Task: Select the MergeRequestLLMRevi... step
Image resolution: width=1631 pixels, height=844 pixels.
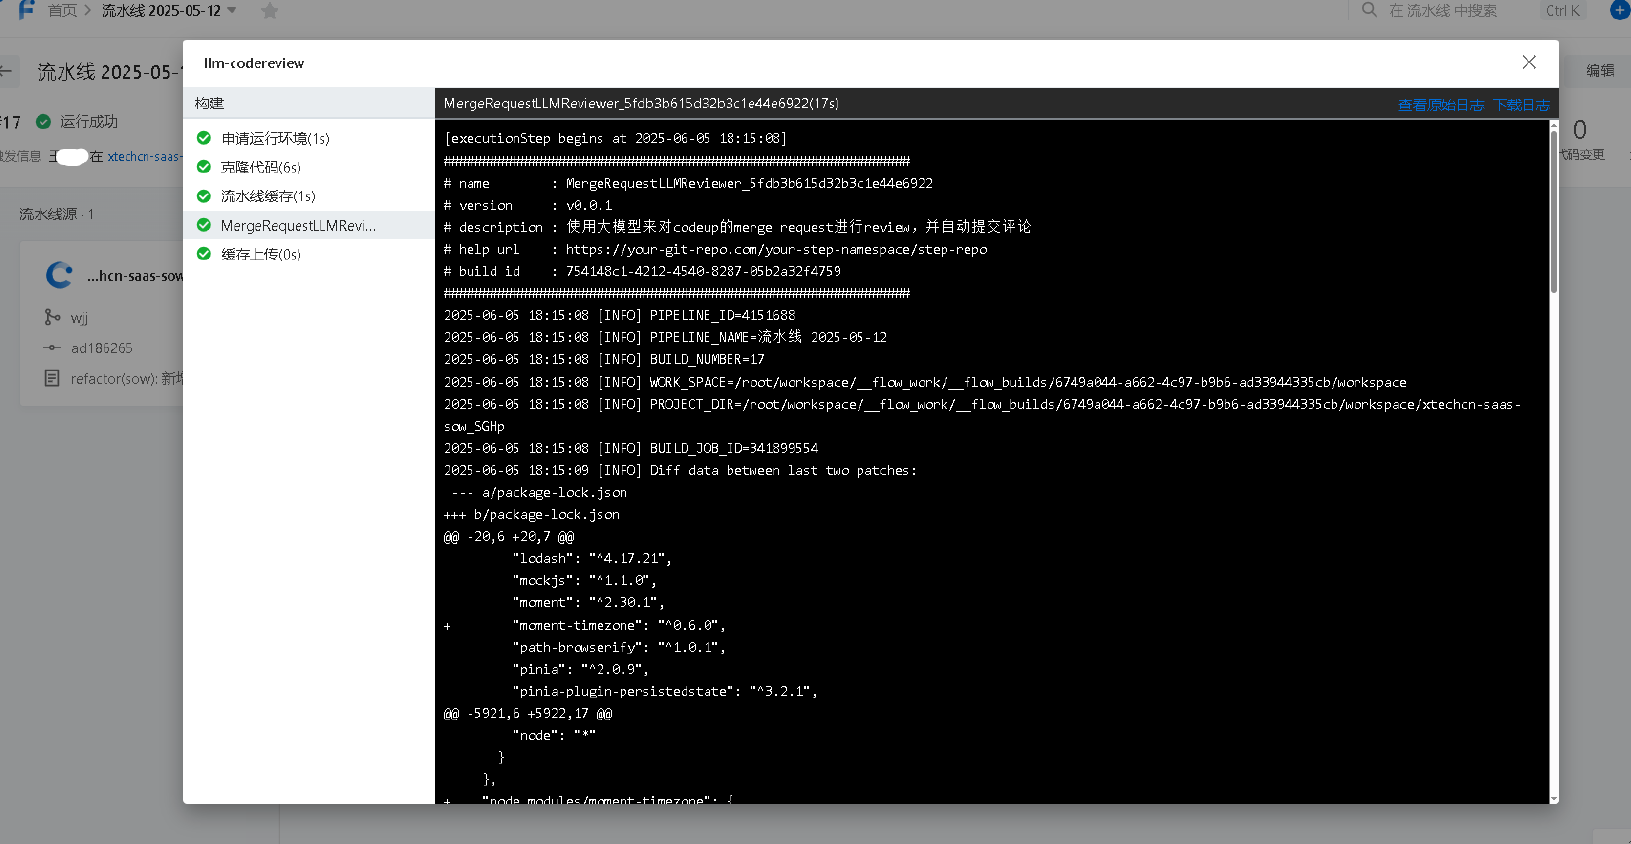Action: click(x=298, y=225)
